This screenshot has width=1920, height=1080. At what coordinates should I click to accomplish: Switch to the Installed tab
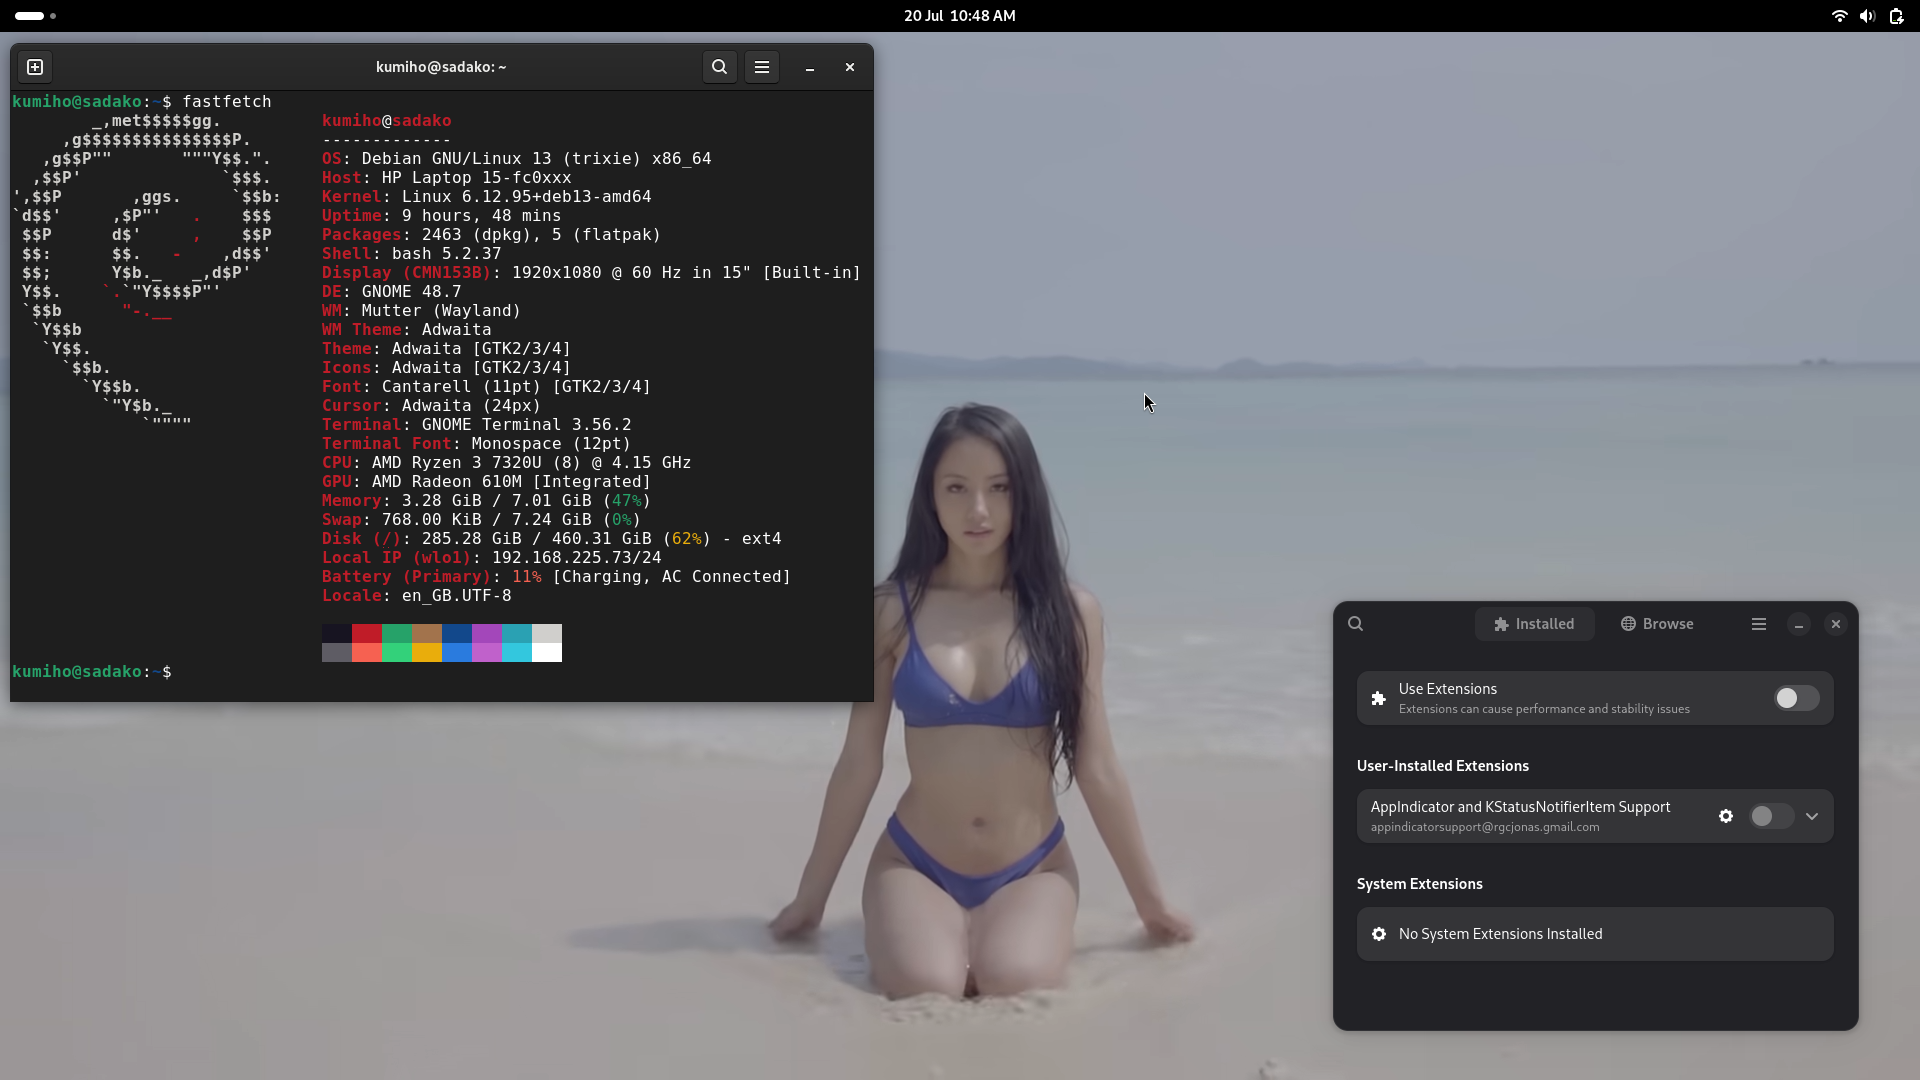(1534, 624)
